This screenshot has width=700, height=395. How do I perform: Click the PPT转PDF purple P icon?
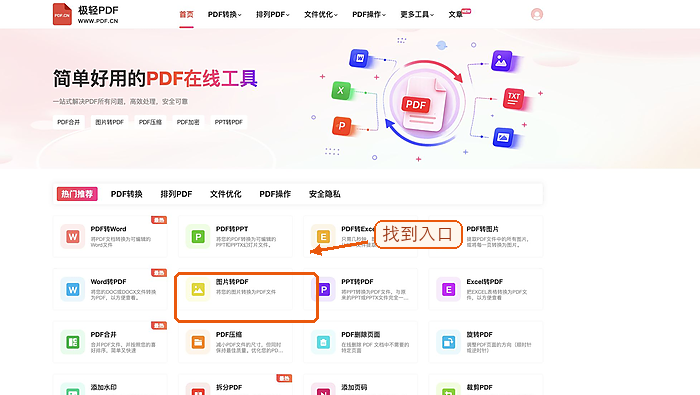(x=324, y=290)
